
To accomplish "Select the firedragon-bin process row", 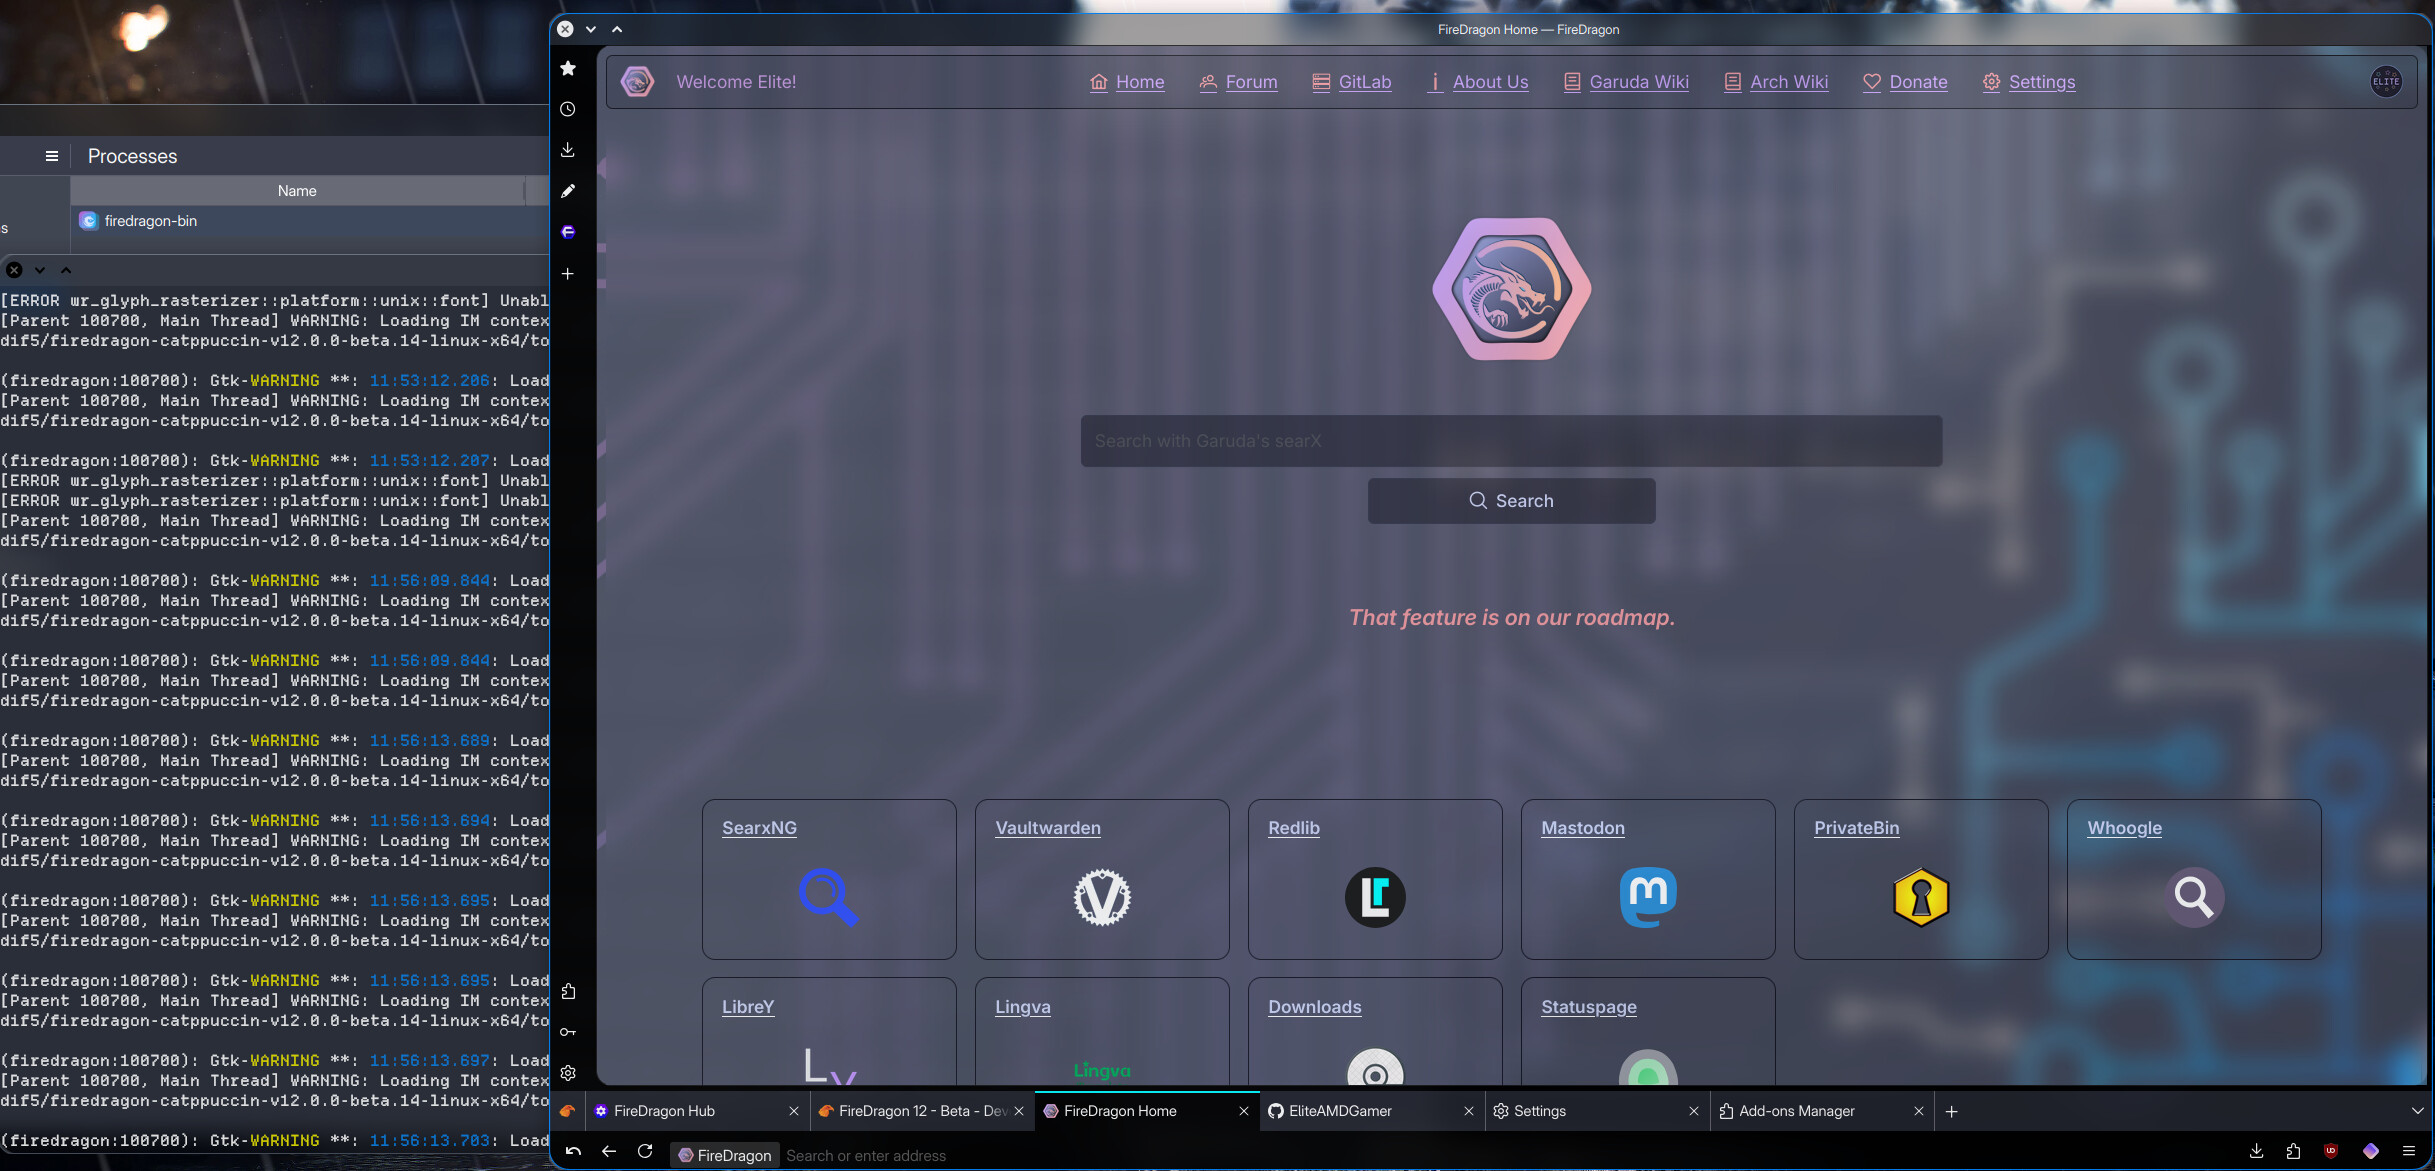I will tap(310, 221).
